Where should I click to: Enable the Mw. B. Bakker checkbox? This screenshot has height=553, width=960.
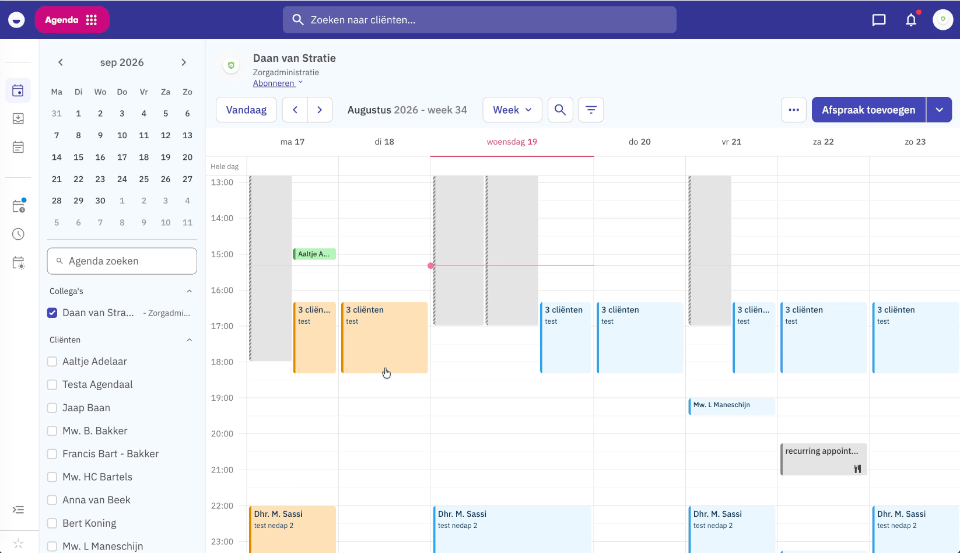click(x=52, y=431)
